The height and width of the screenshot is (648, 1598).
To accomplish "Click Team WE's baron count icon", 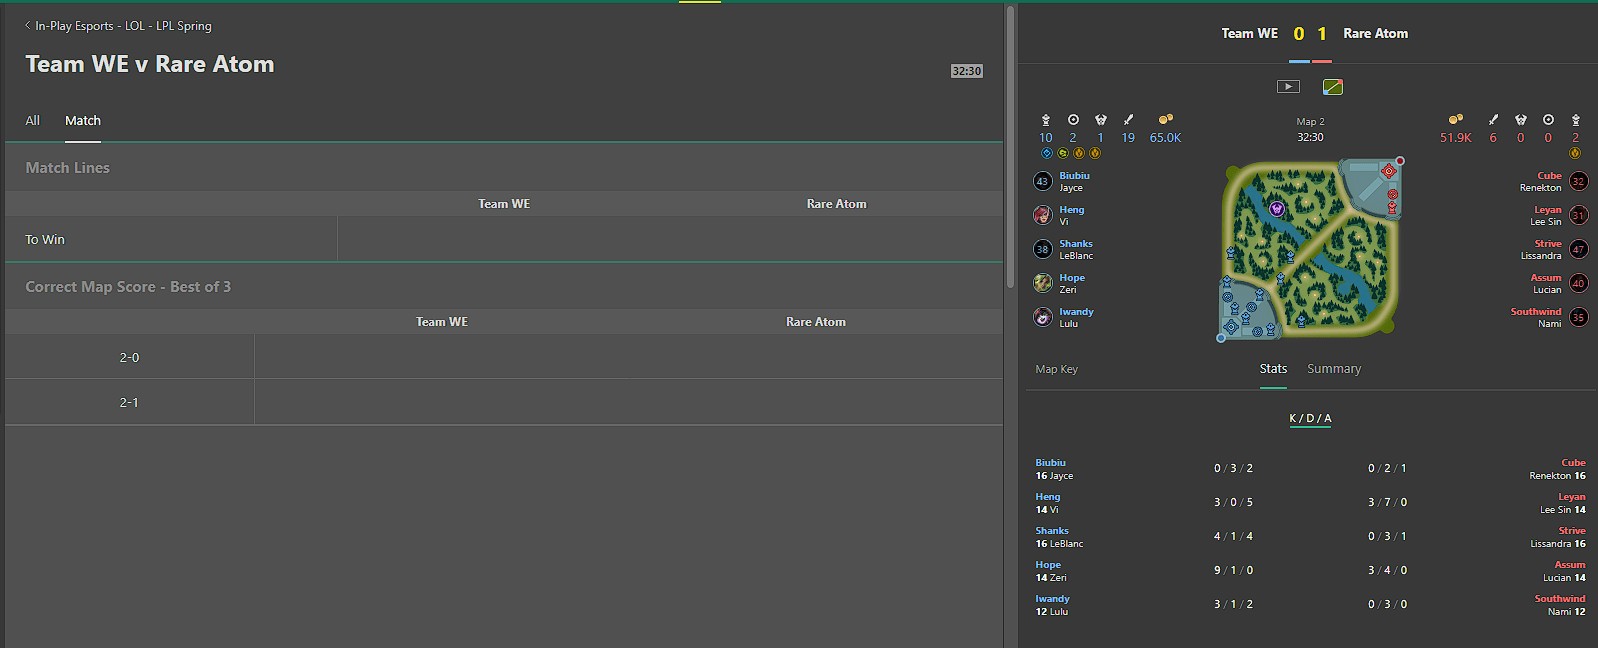I will (x=1101, y=120).
